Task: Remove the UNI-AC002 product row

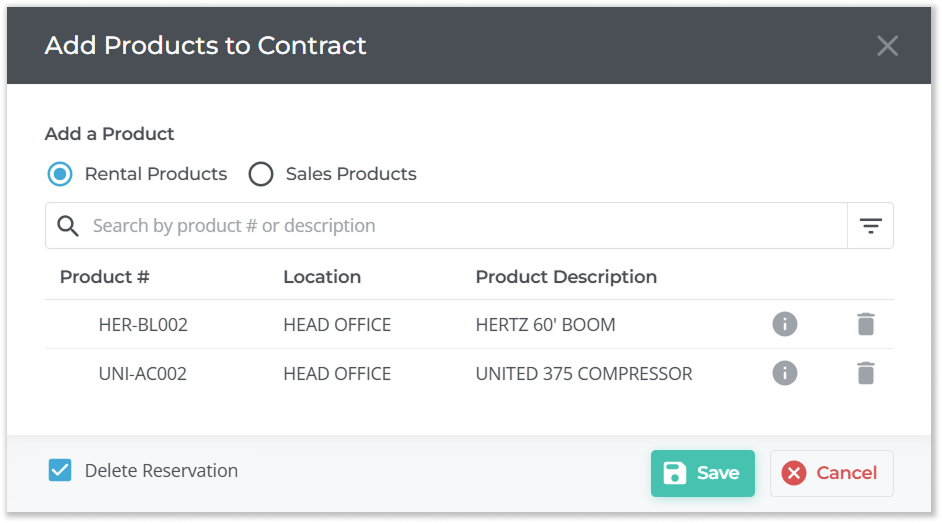Action: [x=866, y=373]
